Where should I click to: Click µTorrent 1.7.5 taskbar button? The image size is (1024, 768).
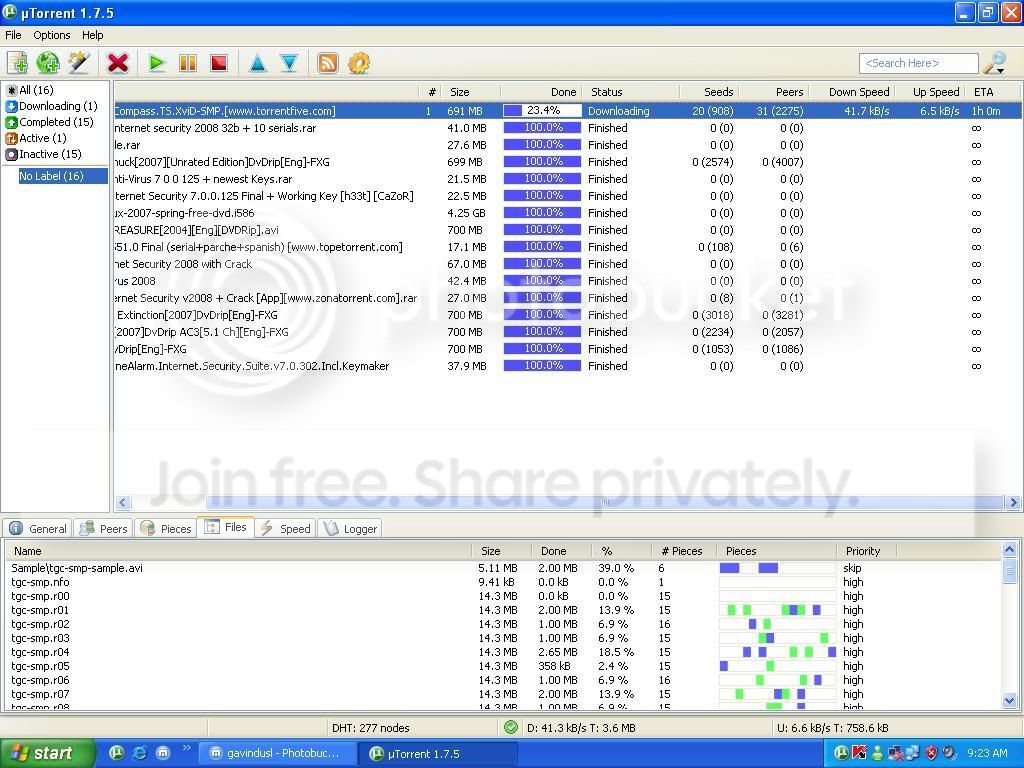(x=438, y=754)
